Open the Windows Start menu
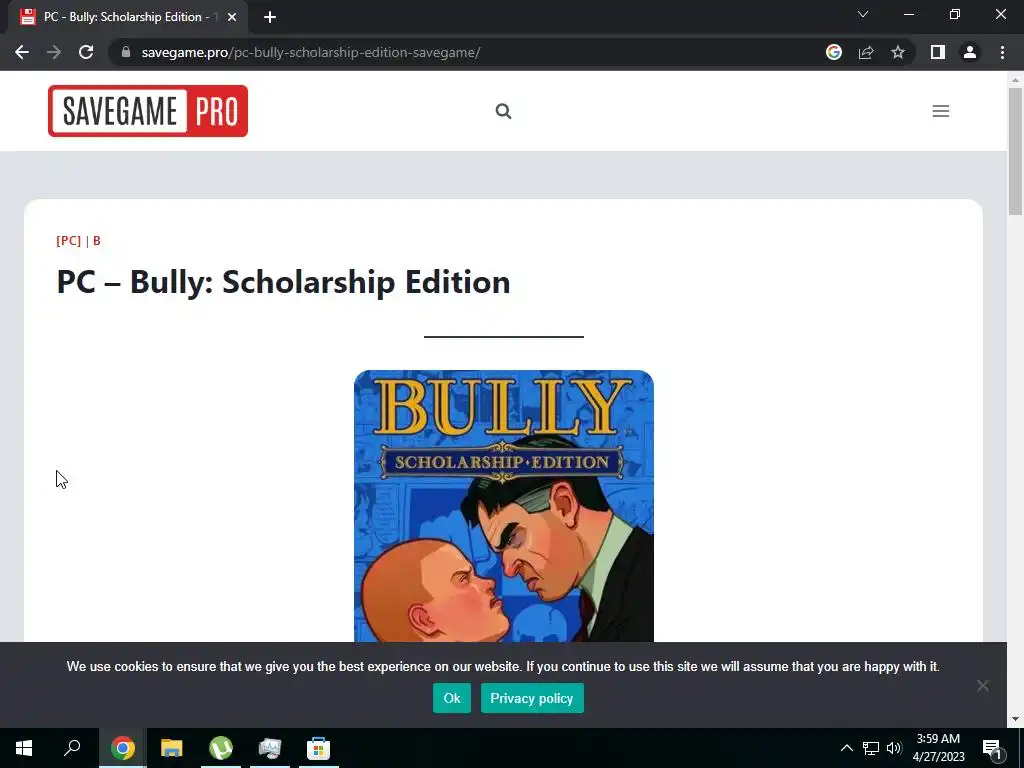1024x768 pixels. tap(24, 748)
